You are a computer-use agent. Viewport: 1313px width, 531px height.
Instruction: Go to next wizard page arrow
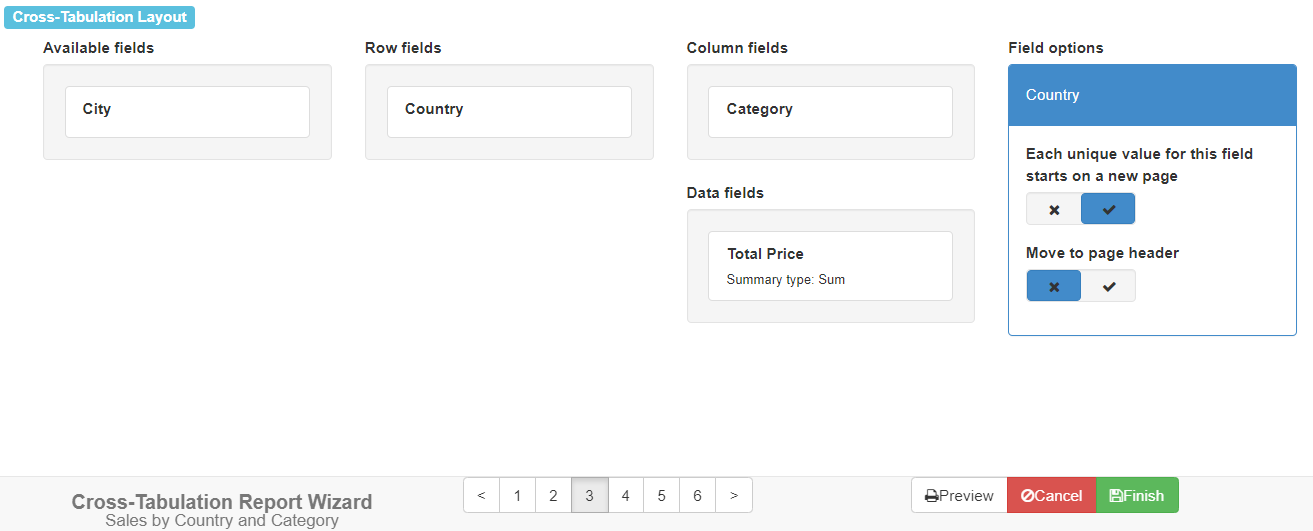pos(734,495)
